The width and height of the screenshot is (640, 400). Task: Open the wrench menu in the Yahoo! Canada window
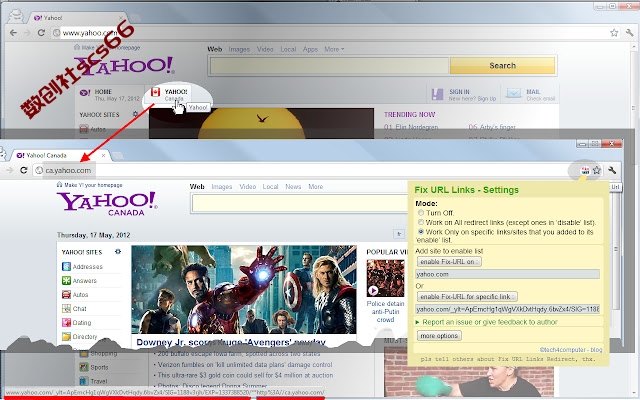point(611,170)
